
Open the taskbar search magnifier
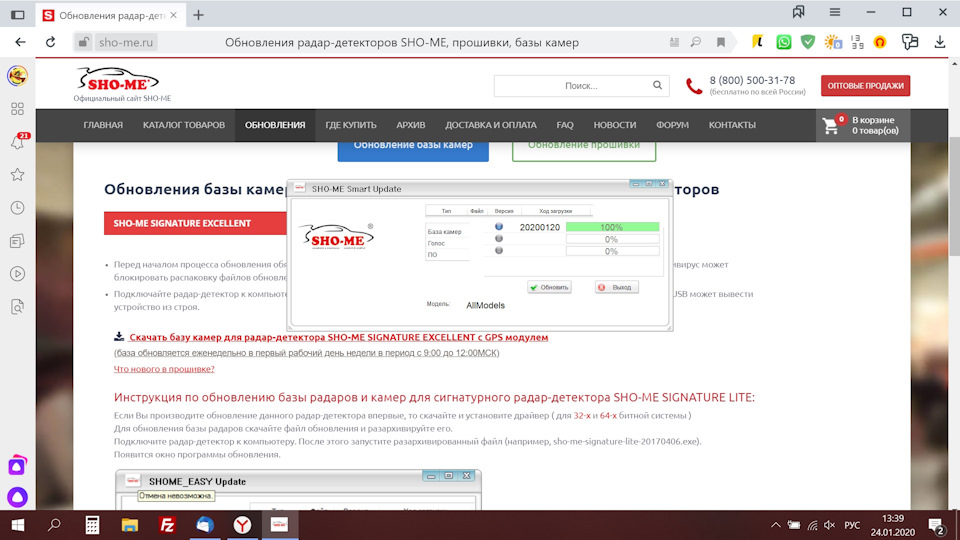[54, 525]
